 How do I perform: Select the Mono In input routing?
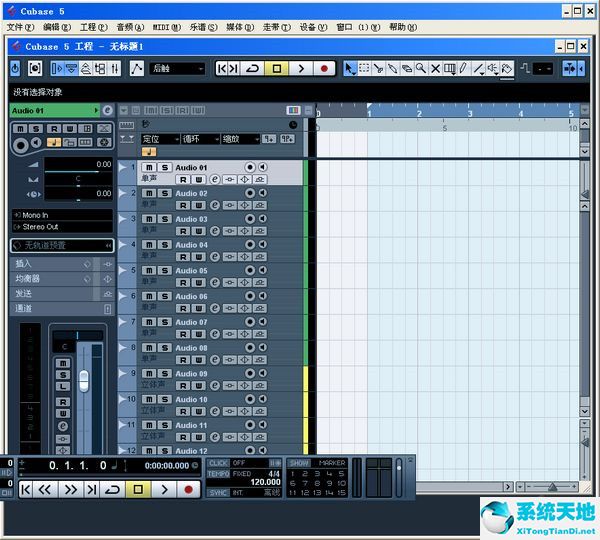[62, 215]
